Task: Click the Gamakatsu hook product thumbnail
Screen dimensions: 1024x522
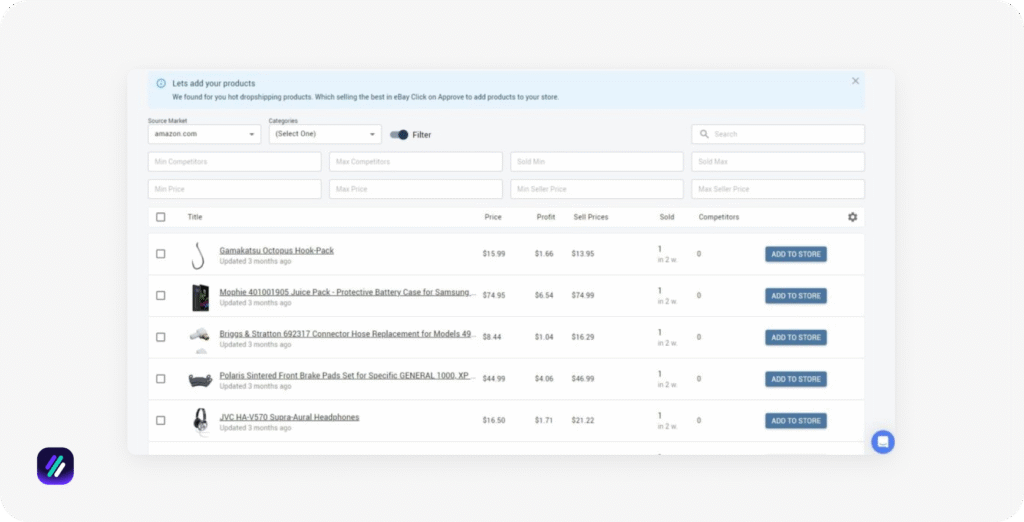Action: pyautogui.click(x=199, y=255)
